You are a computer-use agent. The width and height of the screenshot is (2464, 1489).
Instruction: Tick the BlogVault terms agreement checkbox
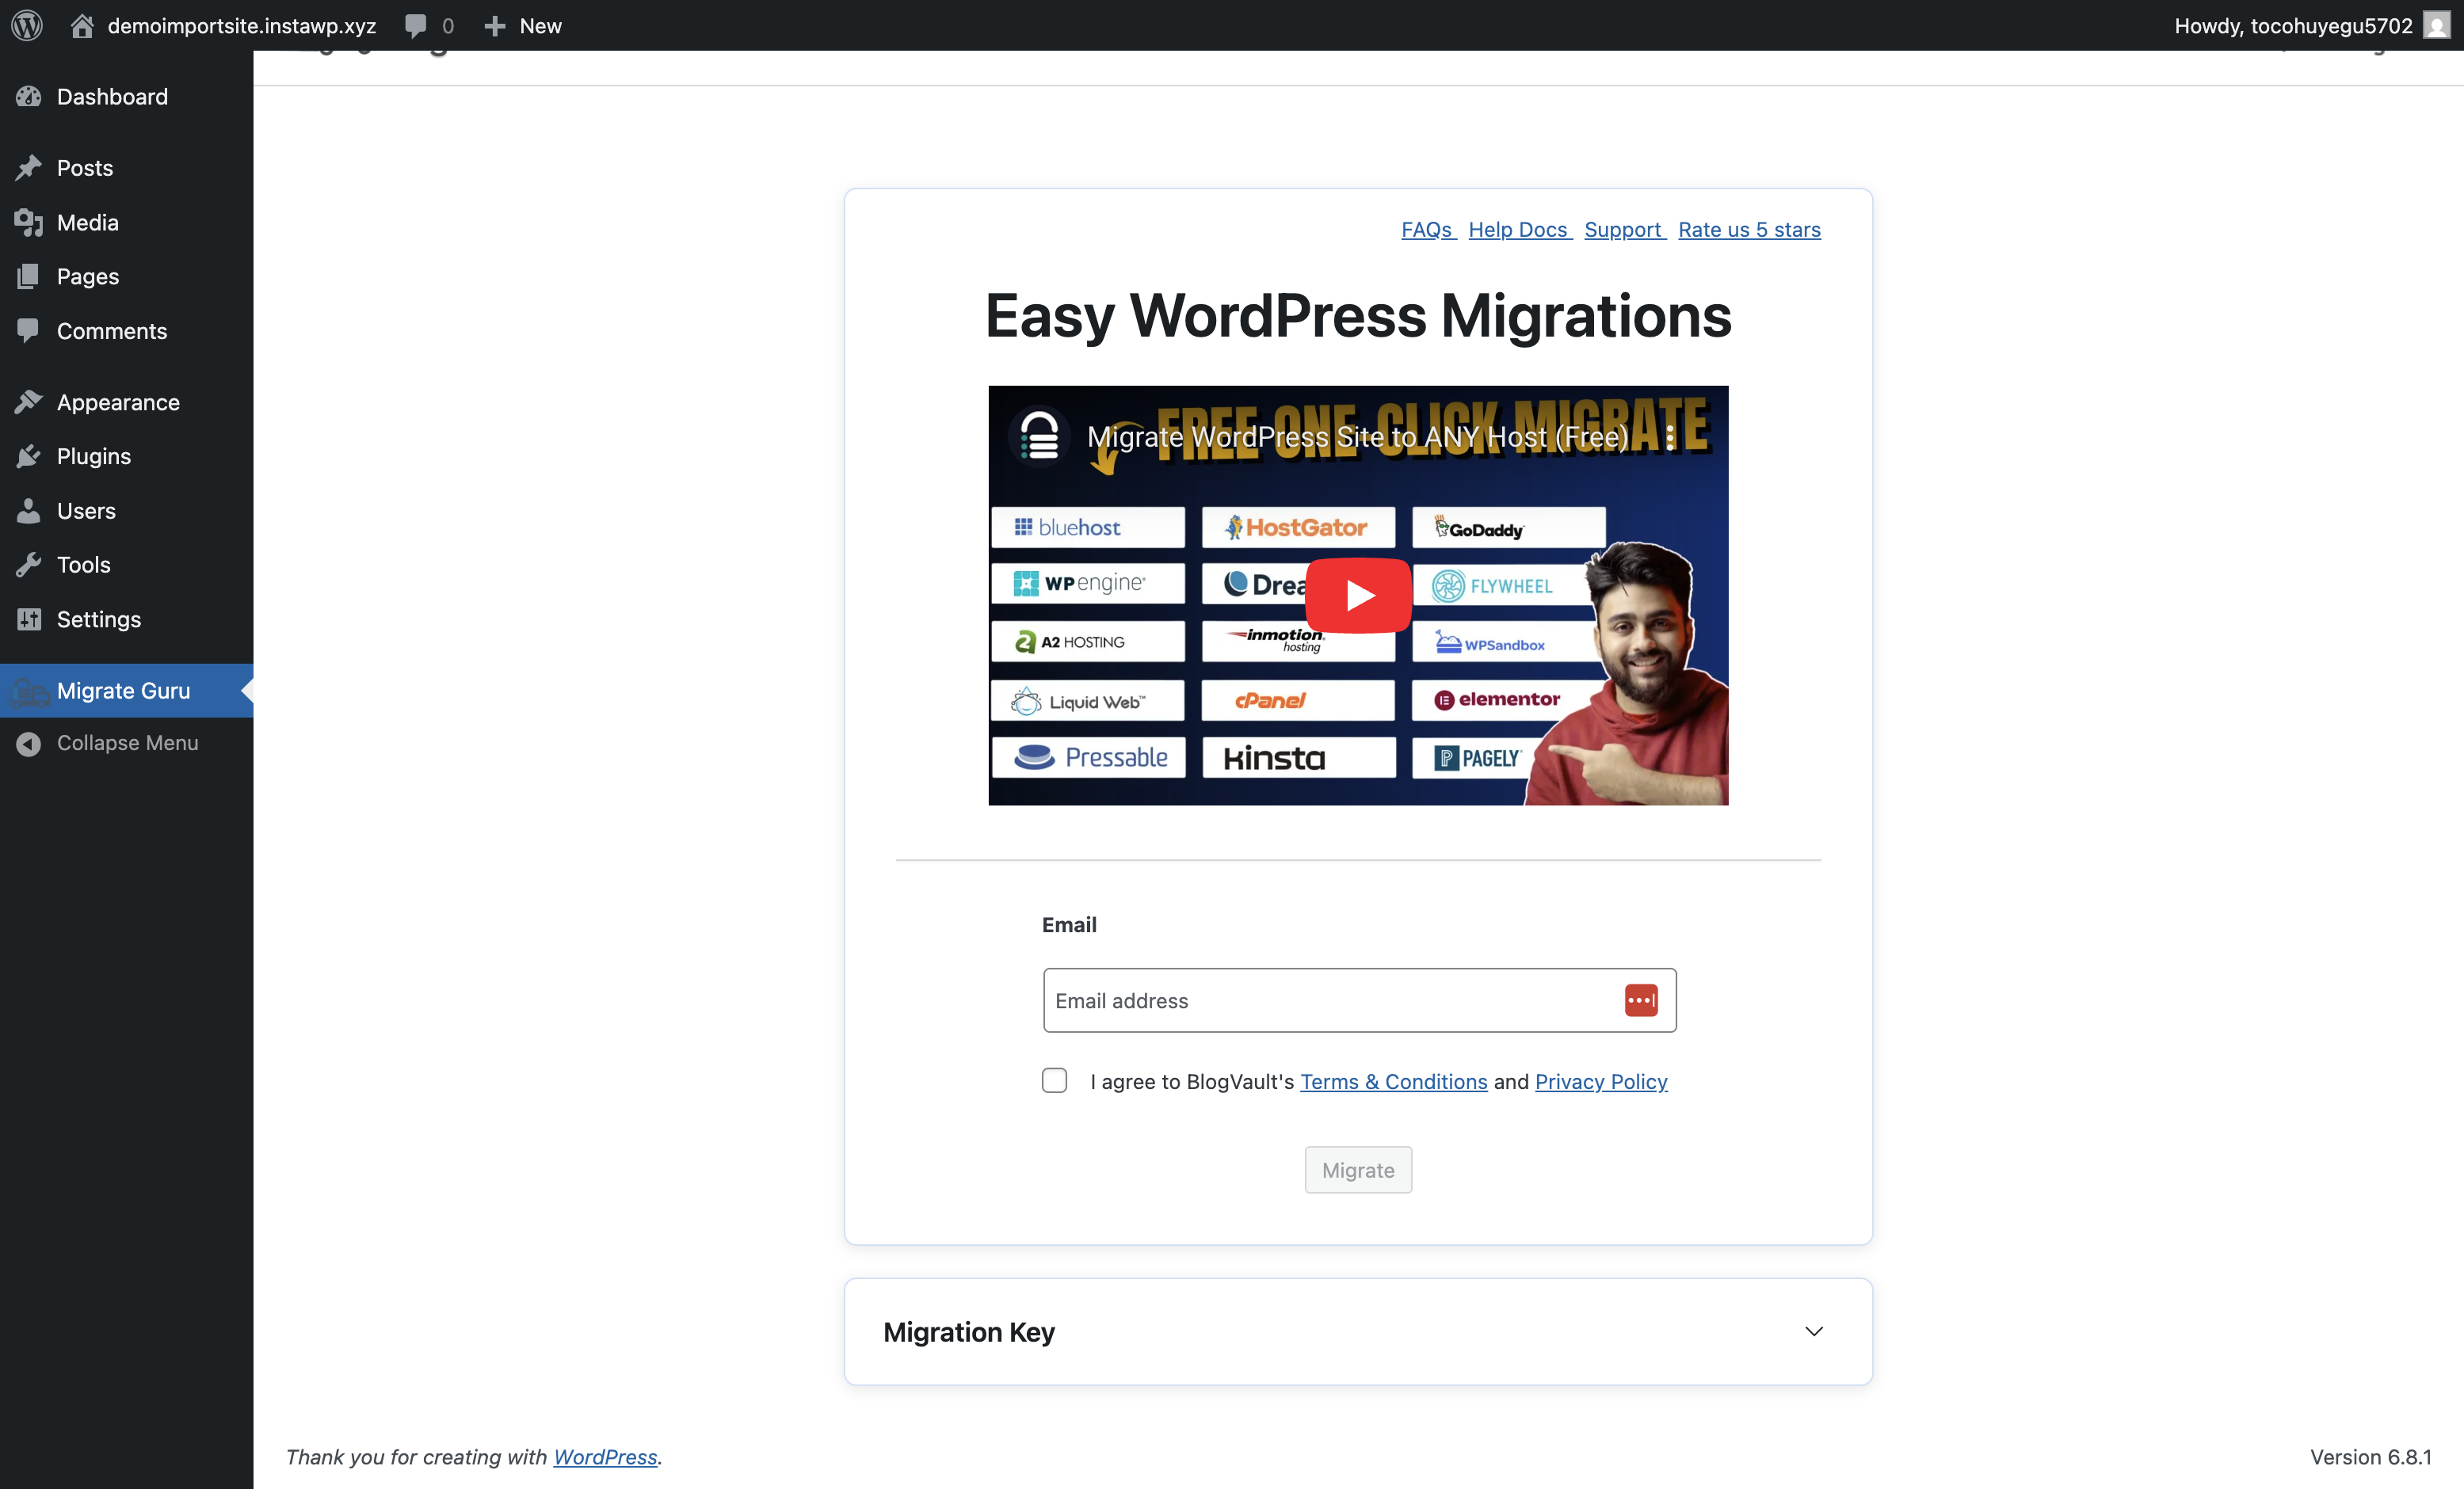(x=1054, y=1080)
